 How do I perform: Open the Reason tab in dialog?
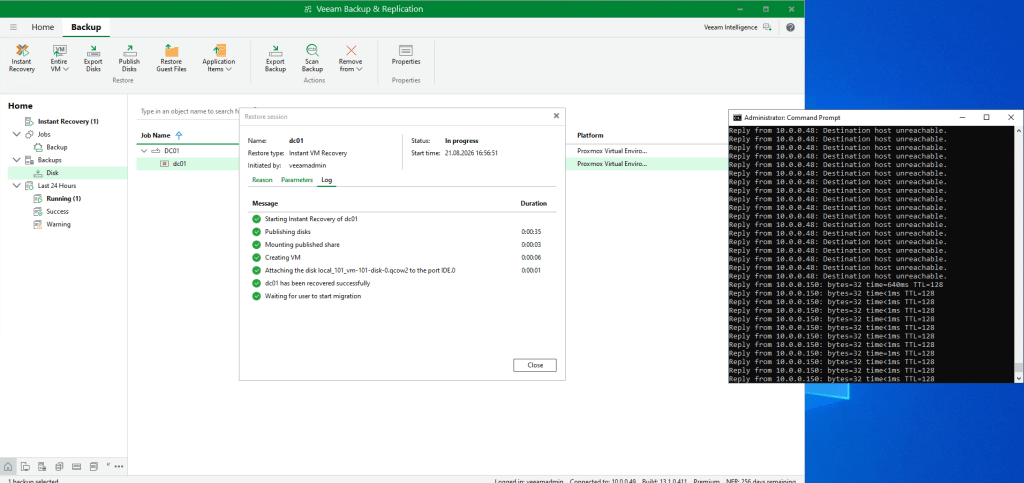coord(262,179)
